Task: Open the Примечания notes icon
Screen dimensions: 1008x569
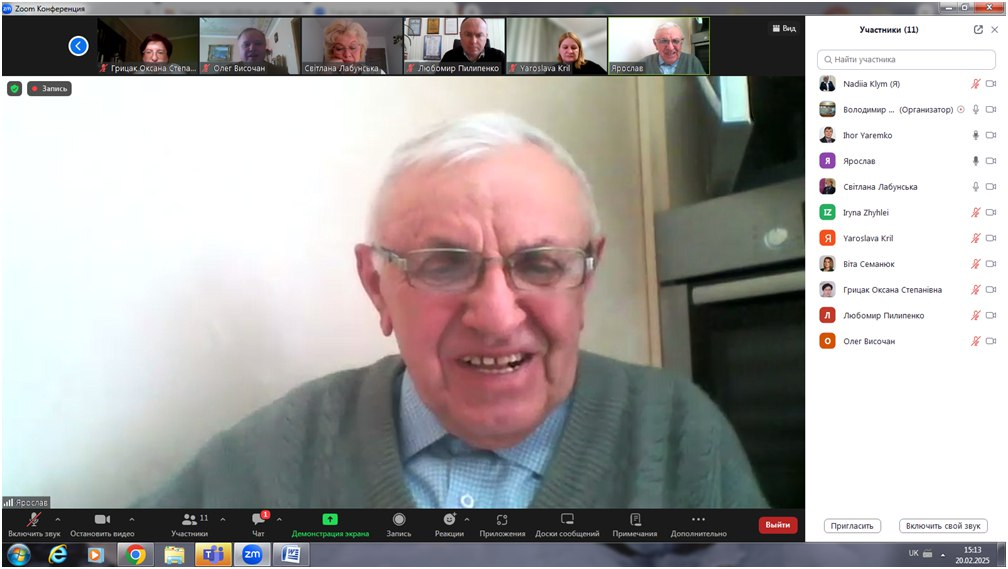Action: click(635, 520)
